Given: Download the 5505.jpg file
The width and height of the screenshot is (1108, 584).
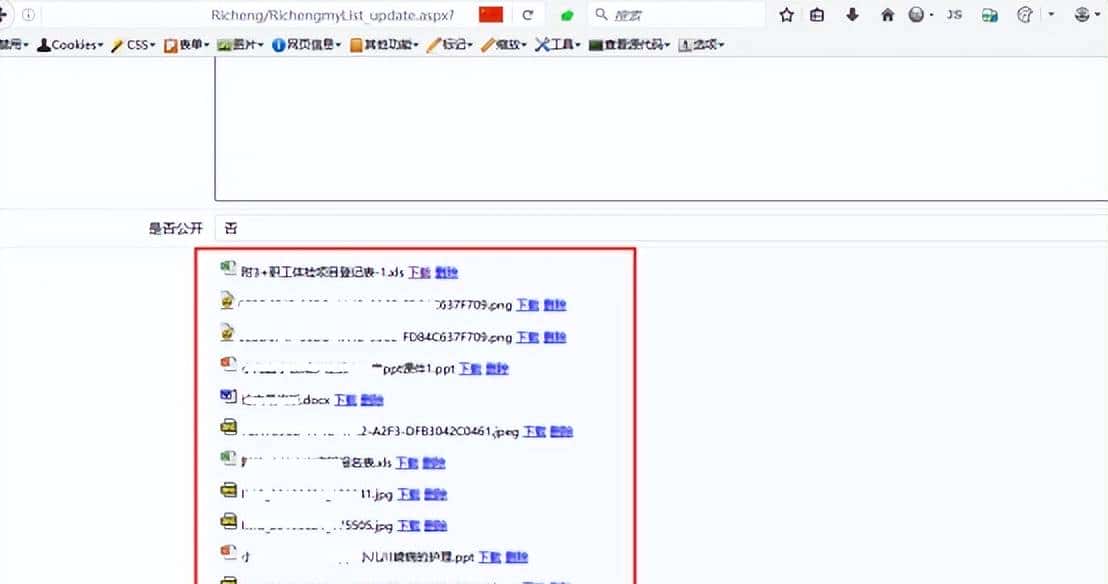Looking at the screenshot, I should [408, 526].
